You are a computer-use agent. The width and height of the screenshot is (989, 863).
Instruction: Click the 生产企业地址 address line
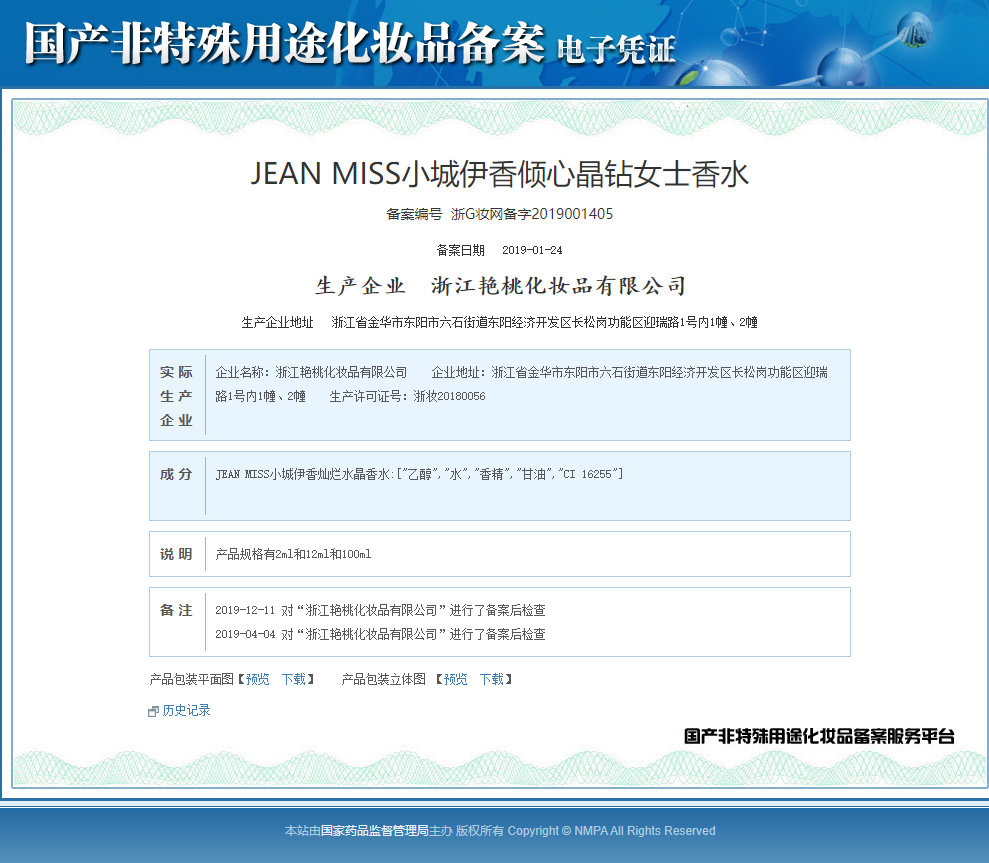click(500, 322)
